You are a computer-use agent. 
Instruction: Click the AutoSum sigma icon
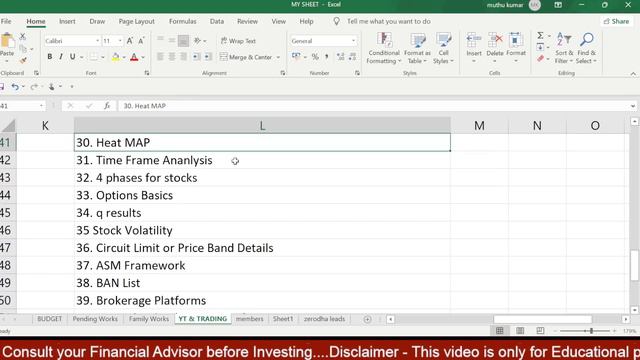[540, 36]
